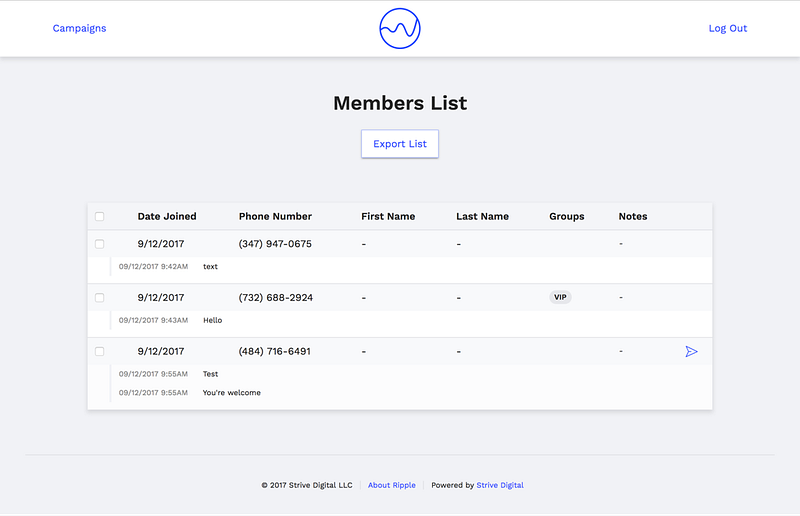Open the About Ripple footer link
800x516 pixels.
[392, 485]
